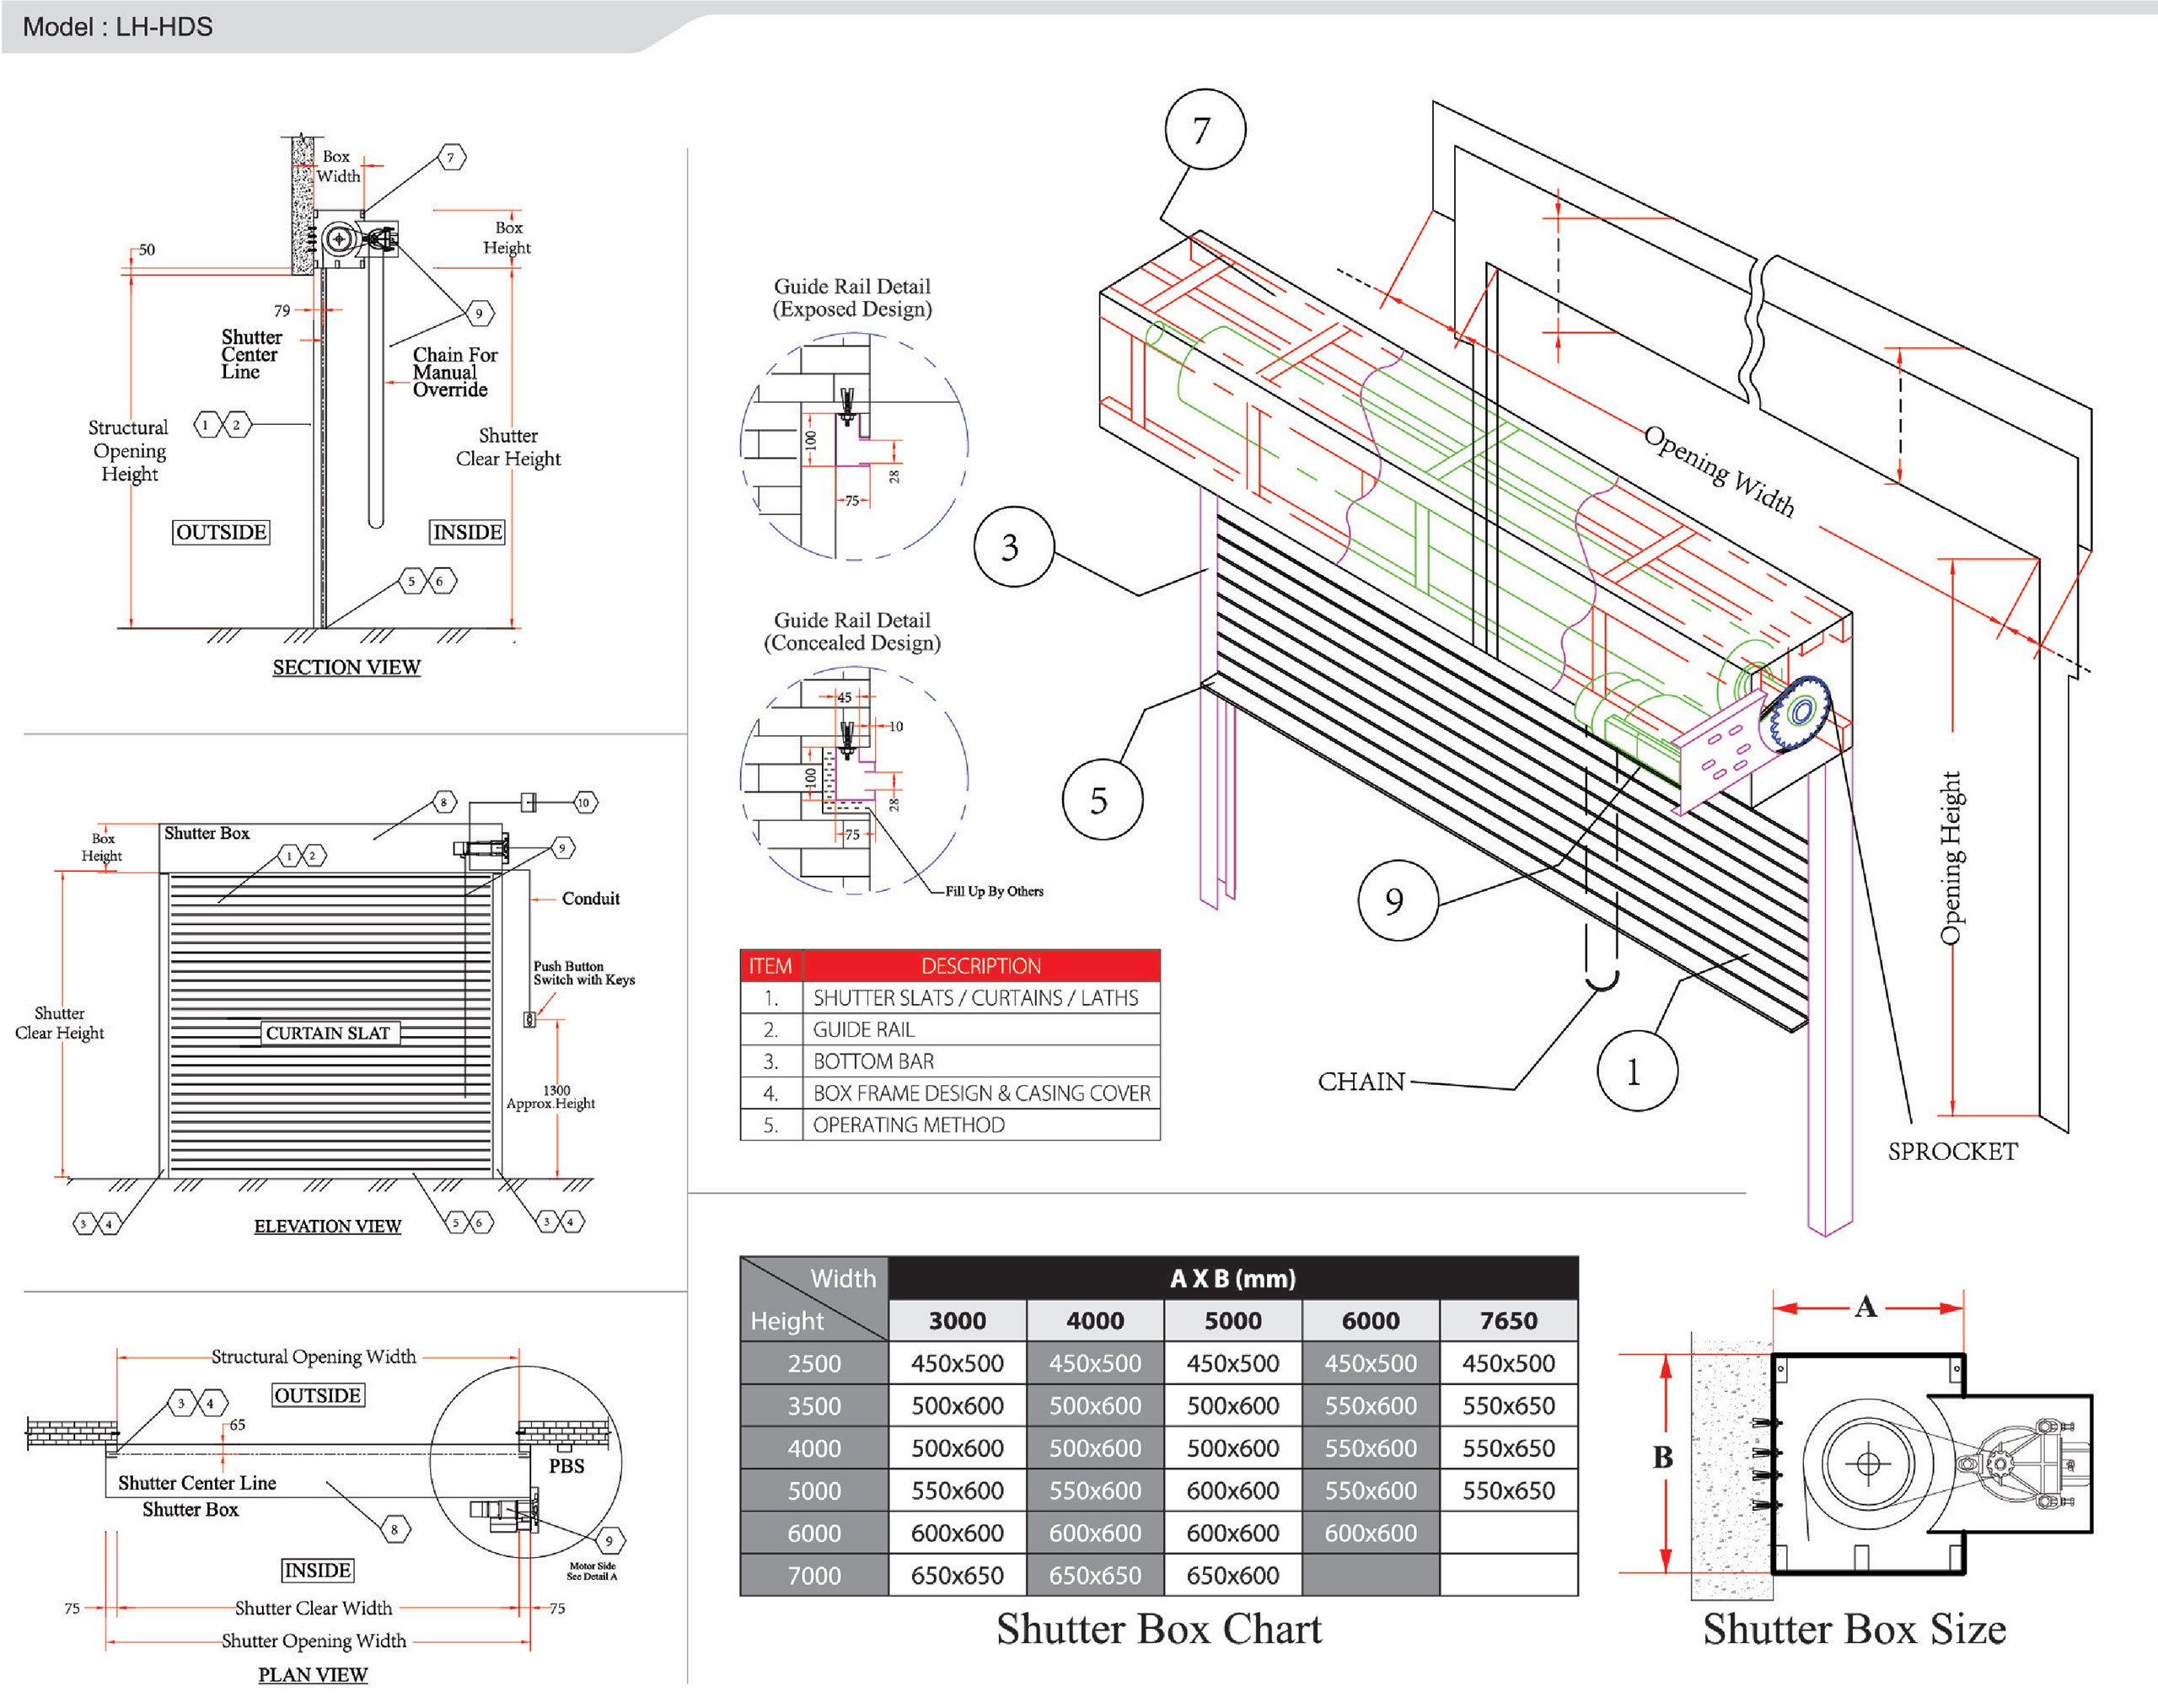This screenshot has height=1708, width=2158.
Task: Click the PLAN VIEW underlined title
Action: (x=312, y=1675)
